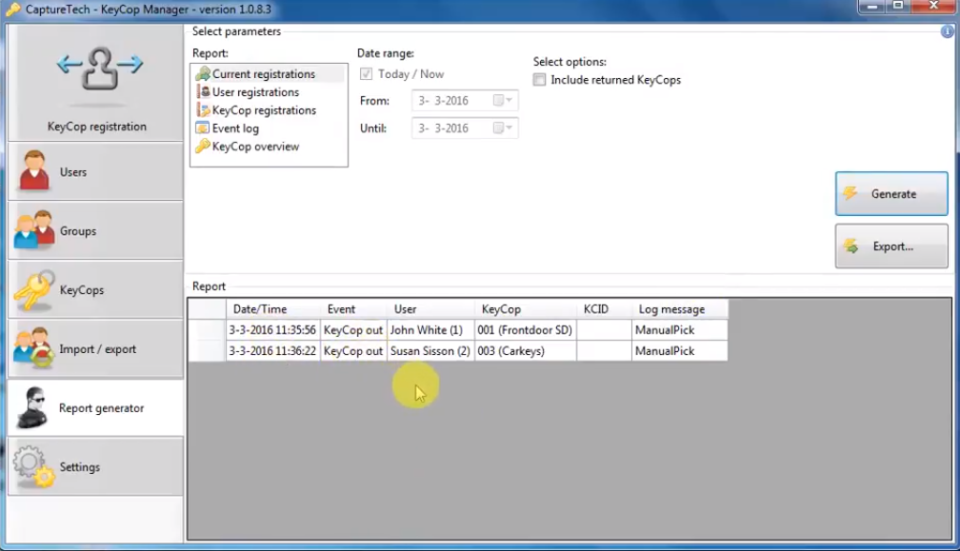Open the Settings section

[x=96, y=467]
